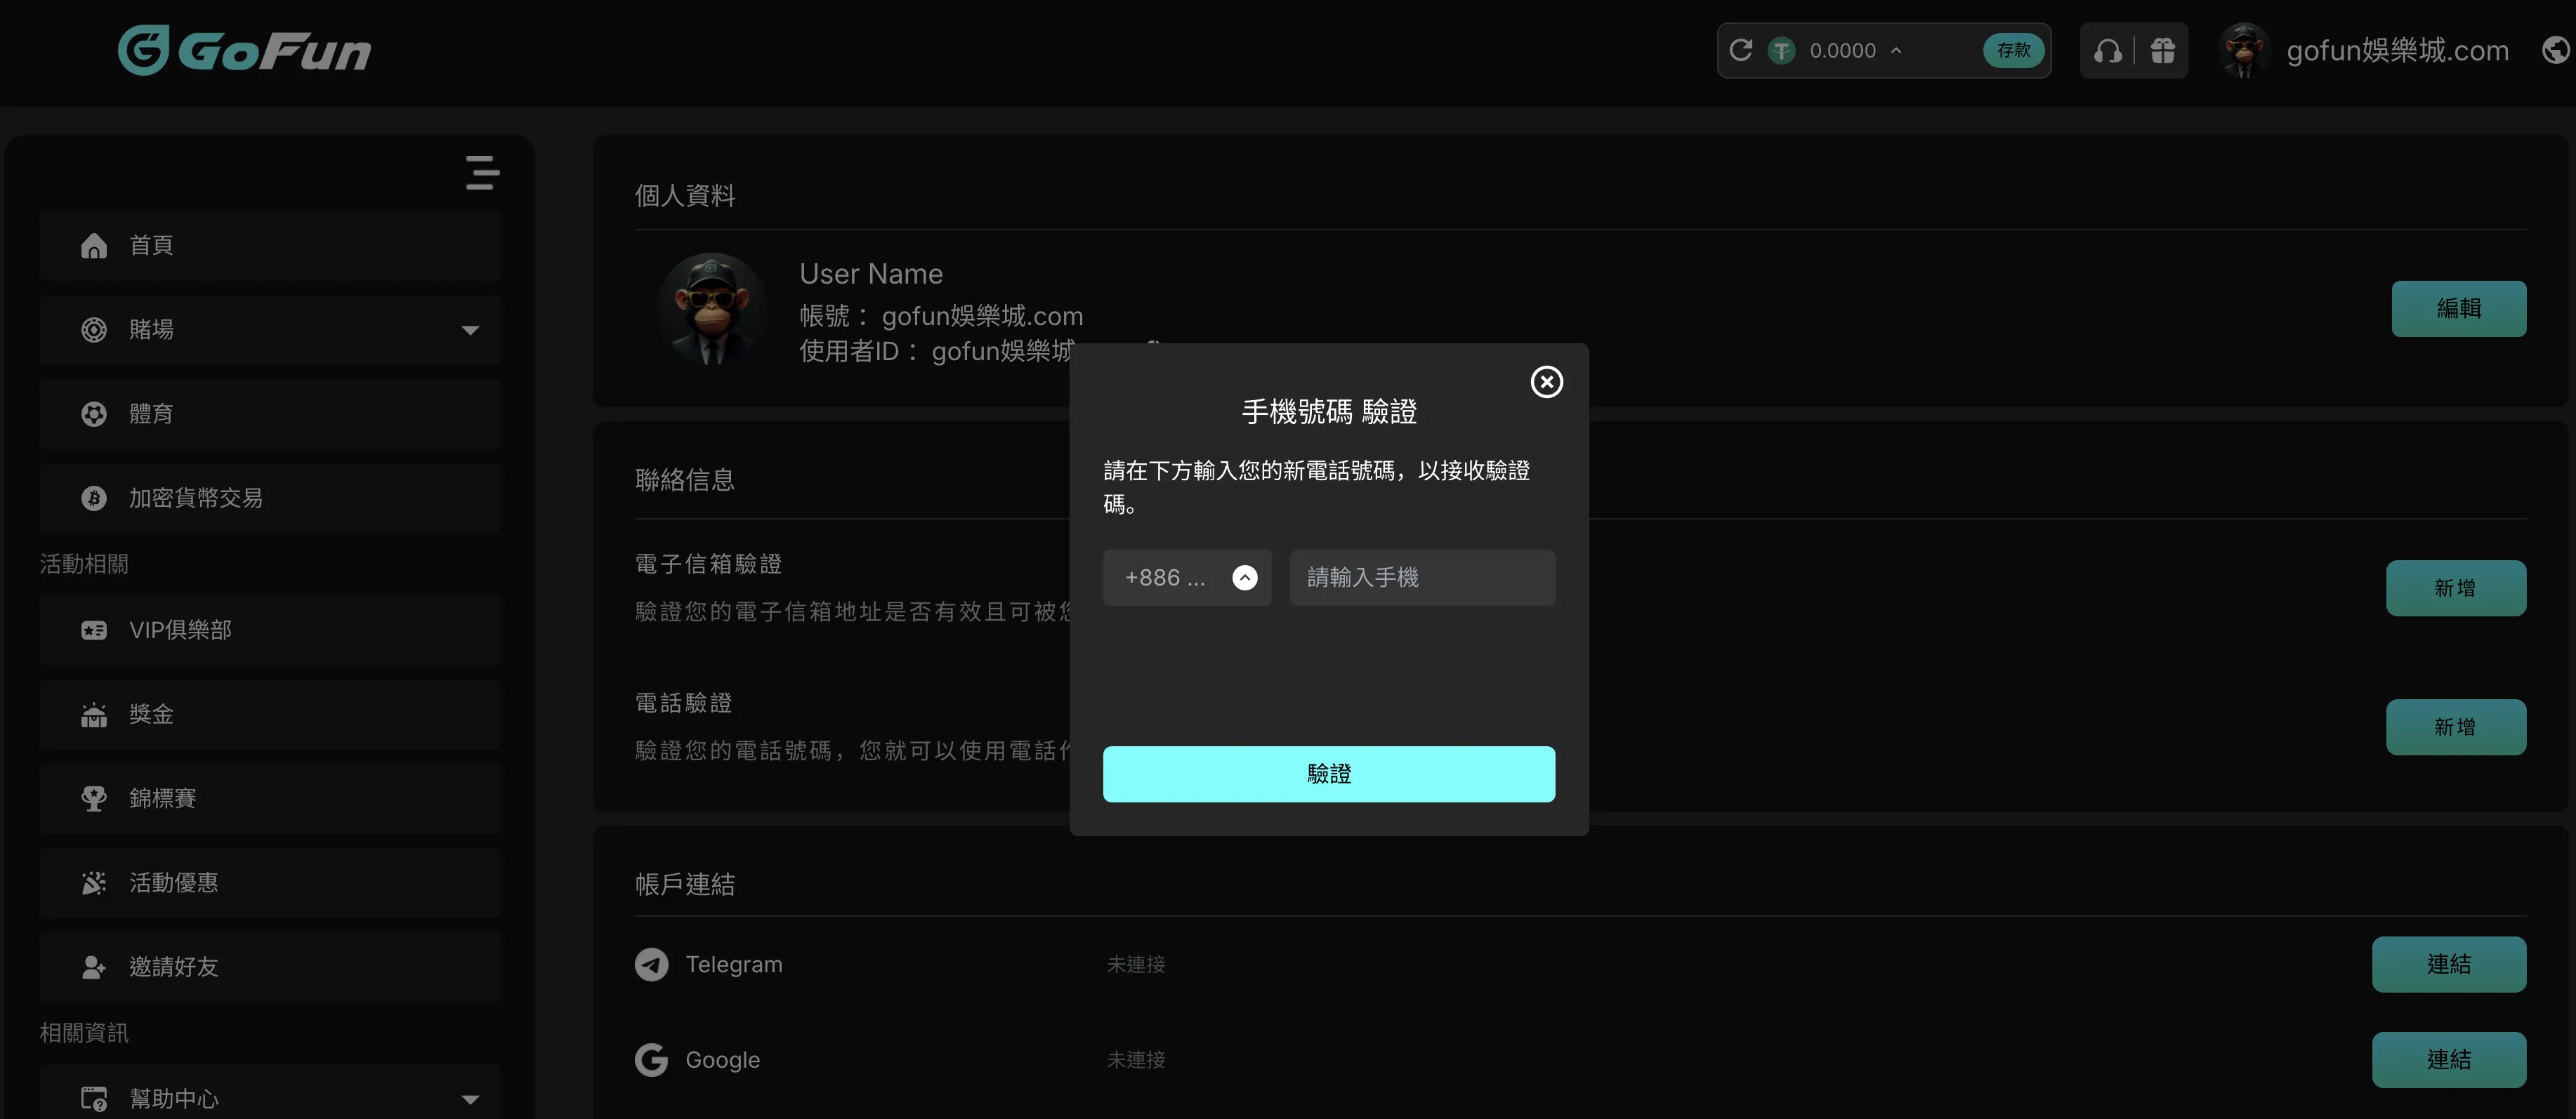Click the 編輯 edit profile button
Screen dimensions: 2576x1119
[x=2458, y=308]
